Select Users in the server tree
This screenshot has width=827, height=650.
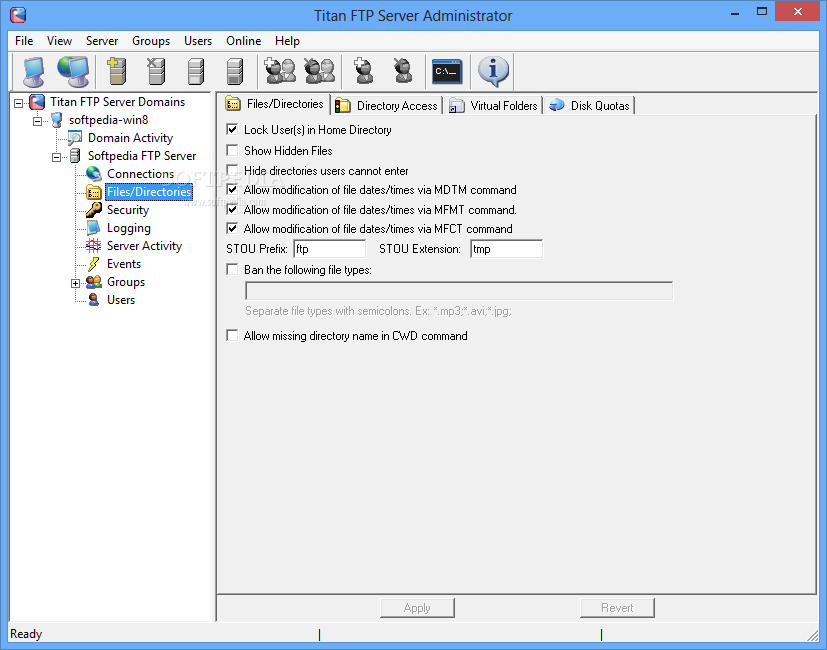pyautogui.click(x=121, y=300)
